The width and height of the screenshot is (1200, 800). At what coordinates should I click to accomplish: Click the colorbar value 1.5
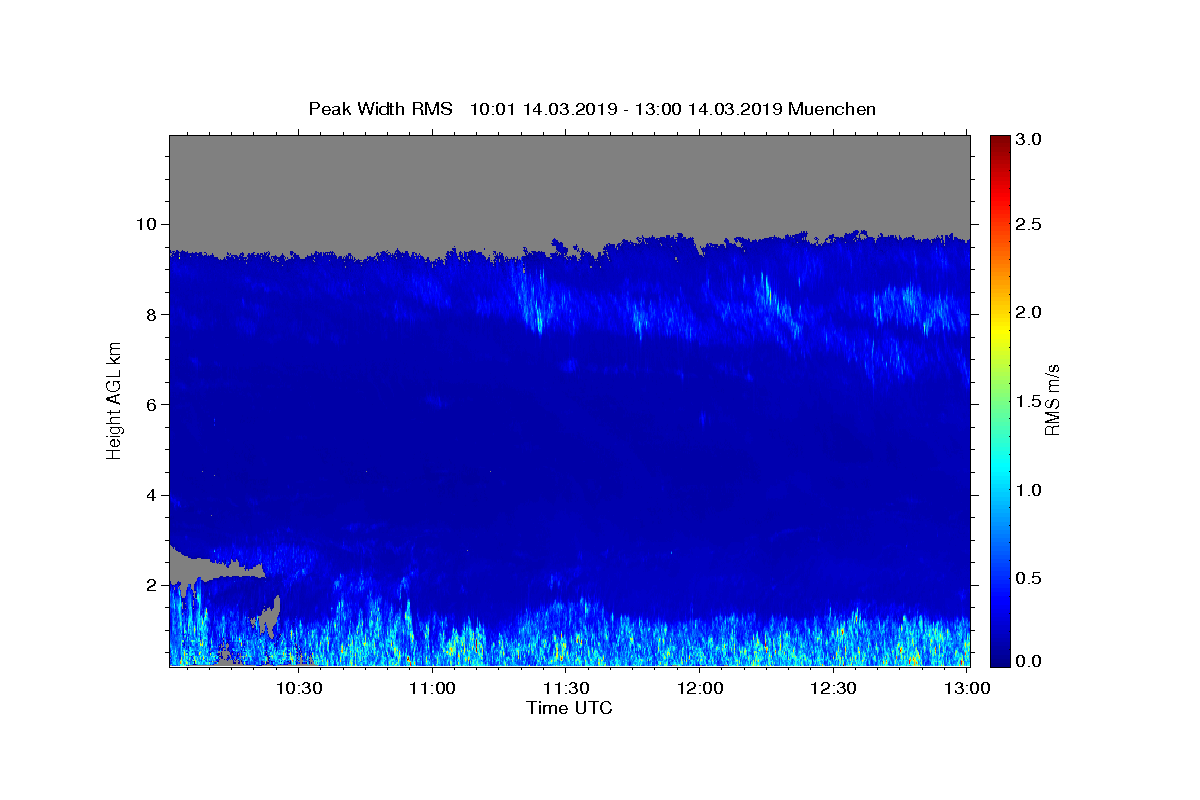[x=1029, y=401]
